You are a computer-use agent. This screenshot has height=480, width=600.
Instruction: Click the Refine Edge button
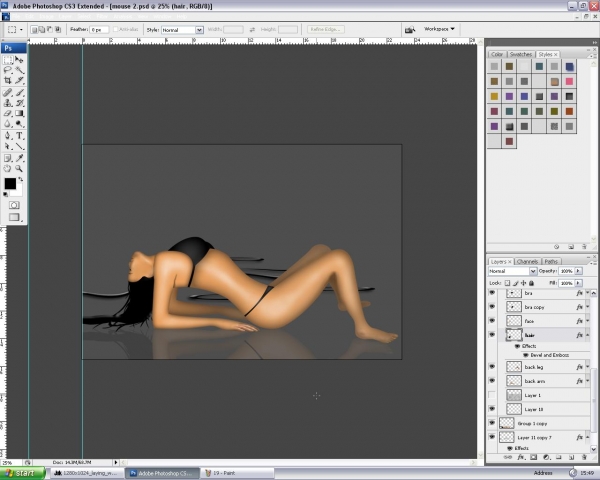(326, 29)
